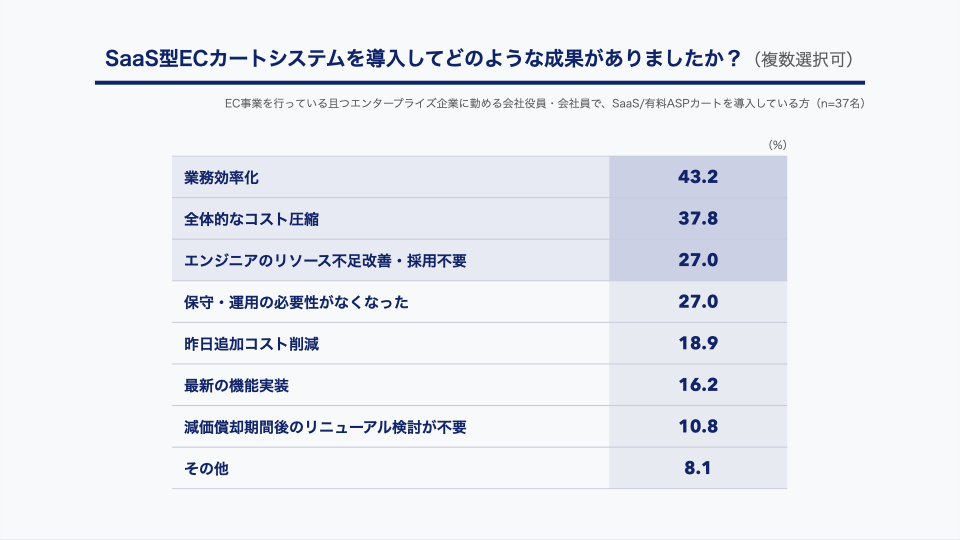This screenshot has height=540, width=960.
Task: Click the 全体的なコスト圧縮 row label
Action: (251, 219)
